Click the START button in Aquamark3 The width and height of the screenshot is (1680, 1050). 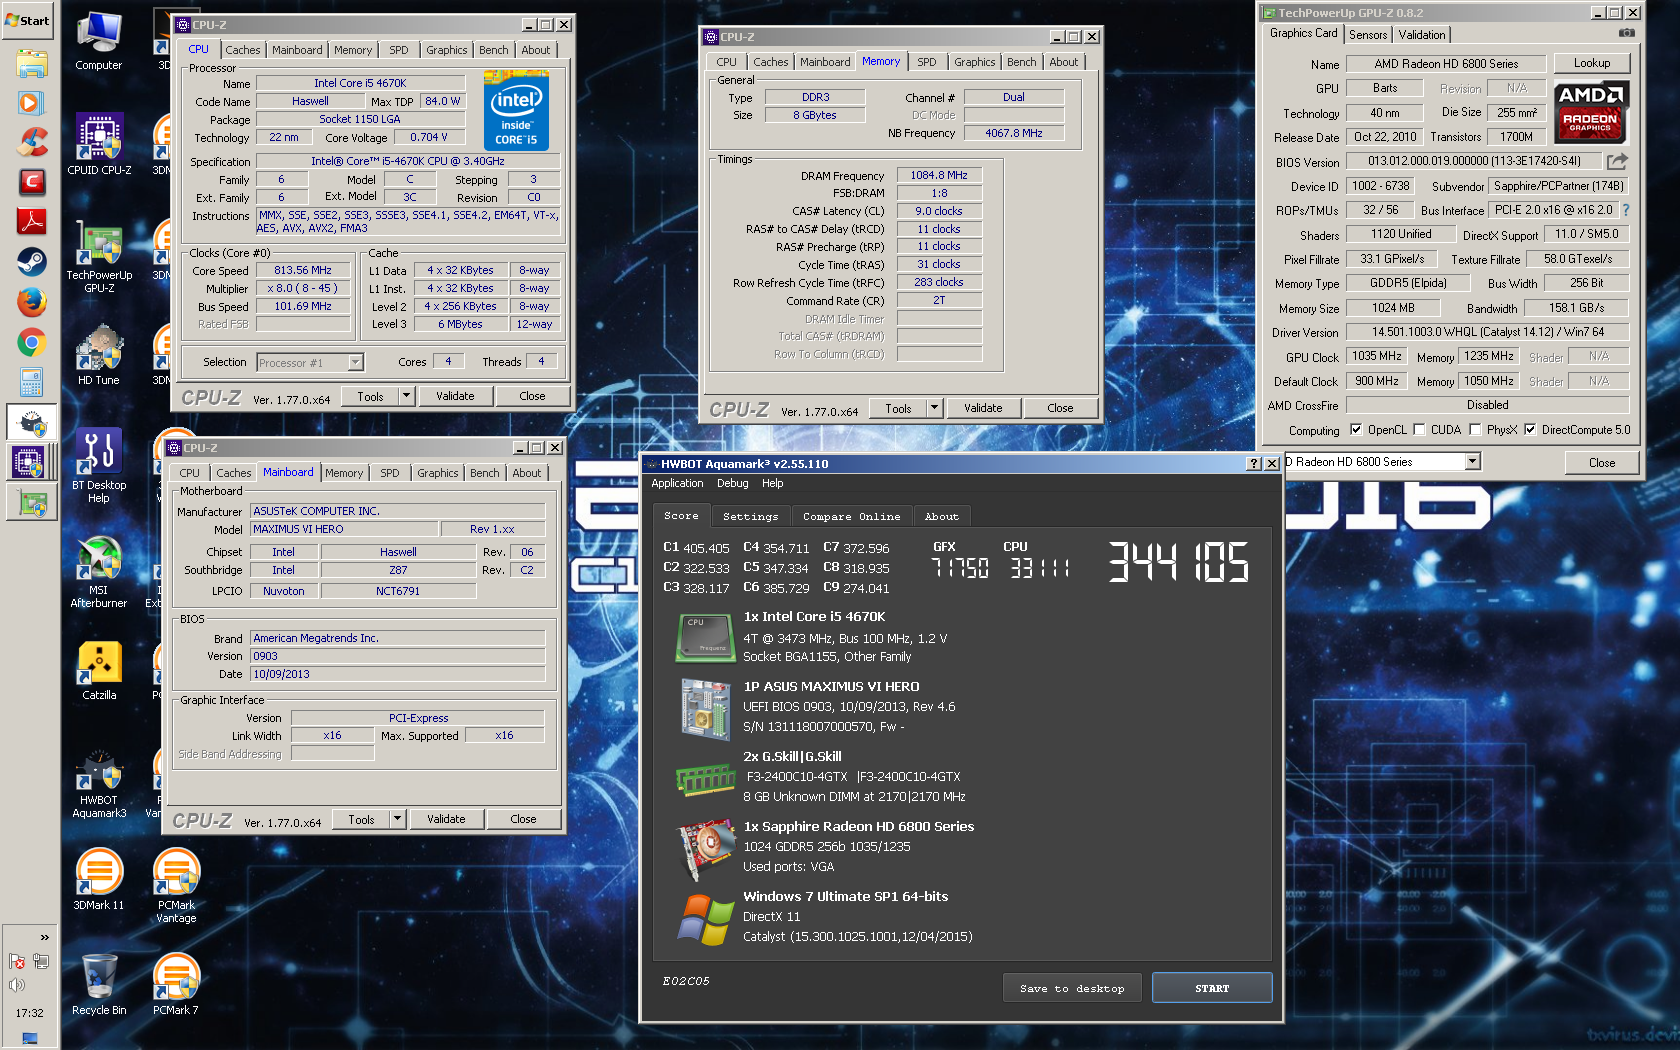pos(1212,988)
